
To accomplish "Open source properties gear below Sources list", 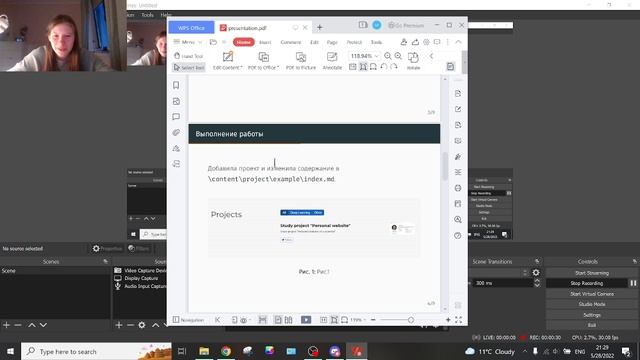I will pyautogui.click(x=142, y=325).
